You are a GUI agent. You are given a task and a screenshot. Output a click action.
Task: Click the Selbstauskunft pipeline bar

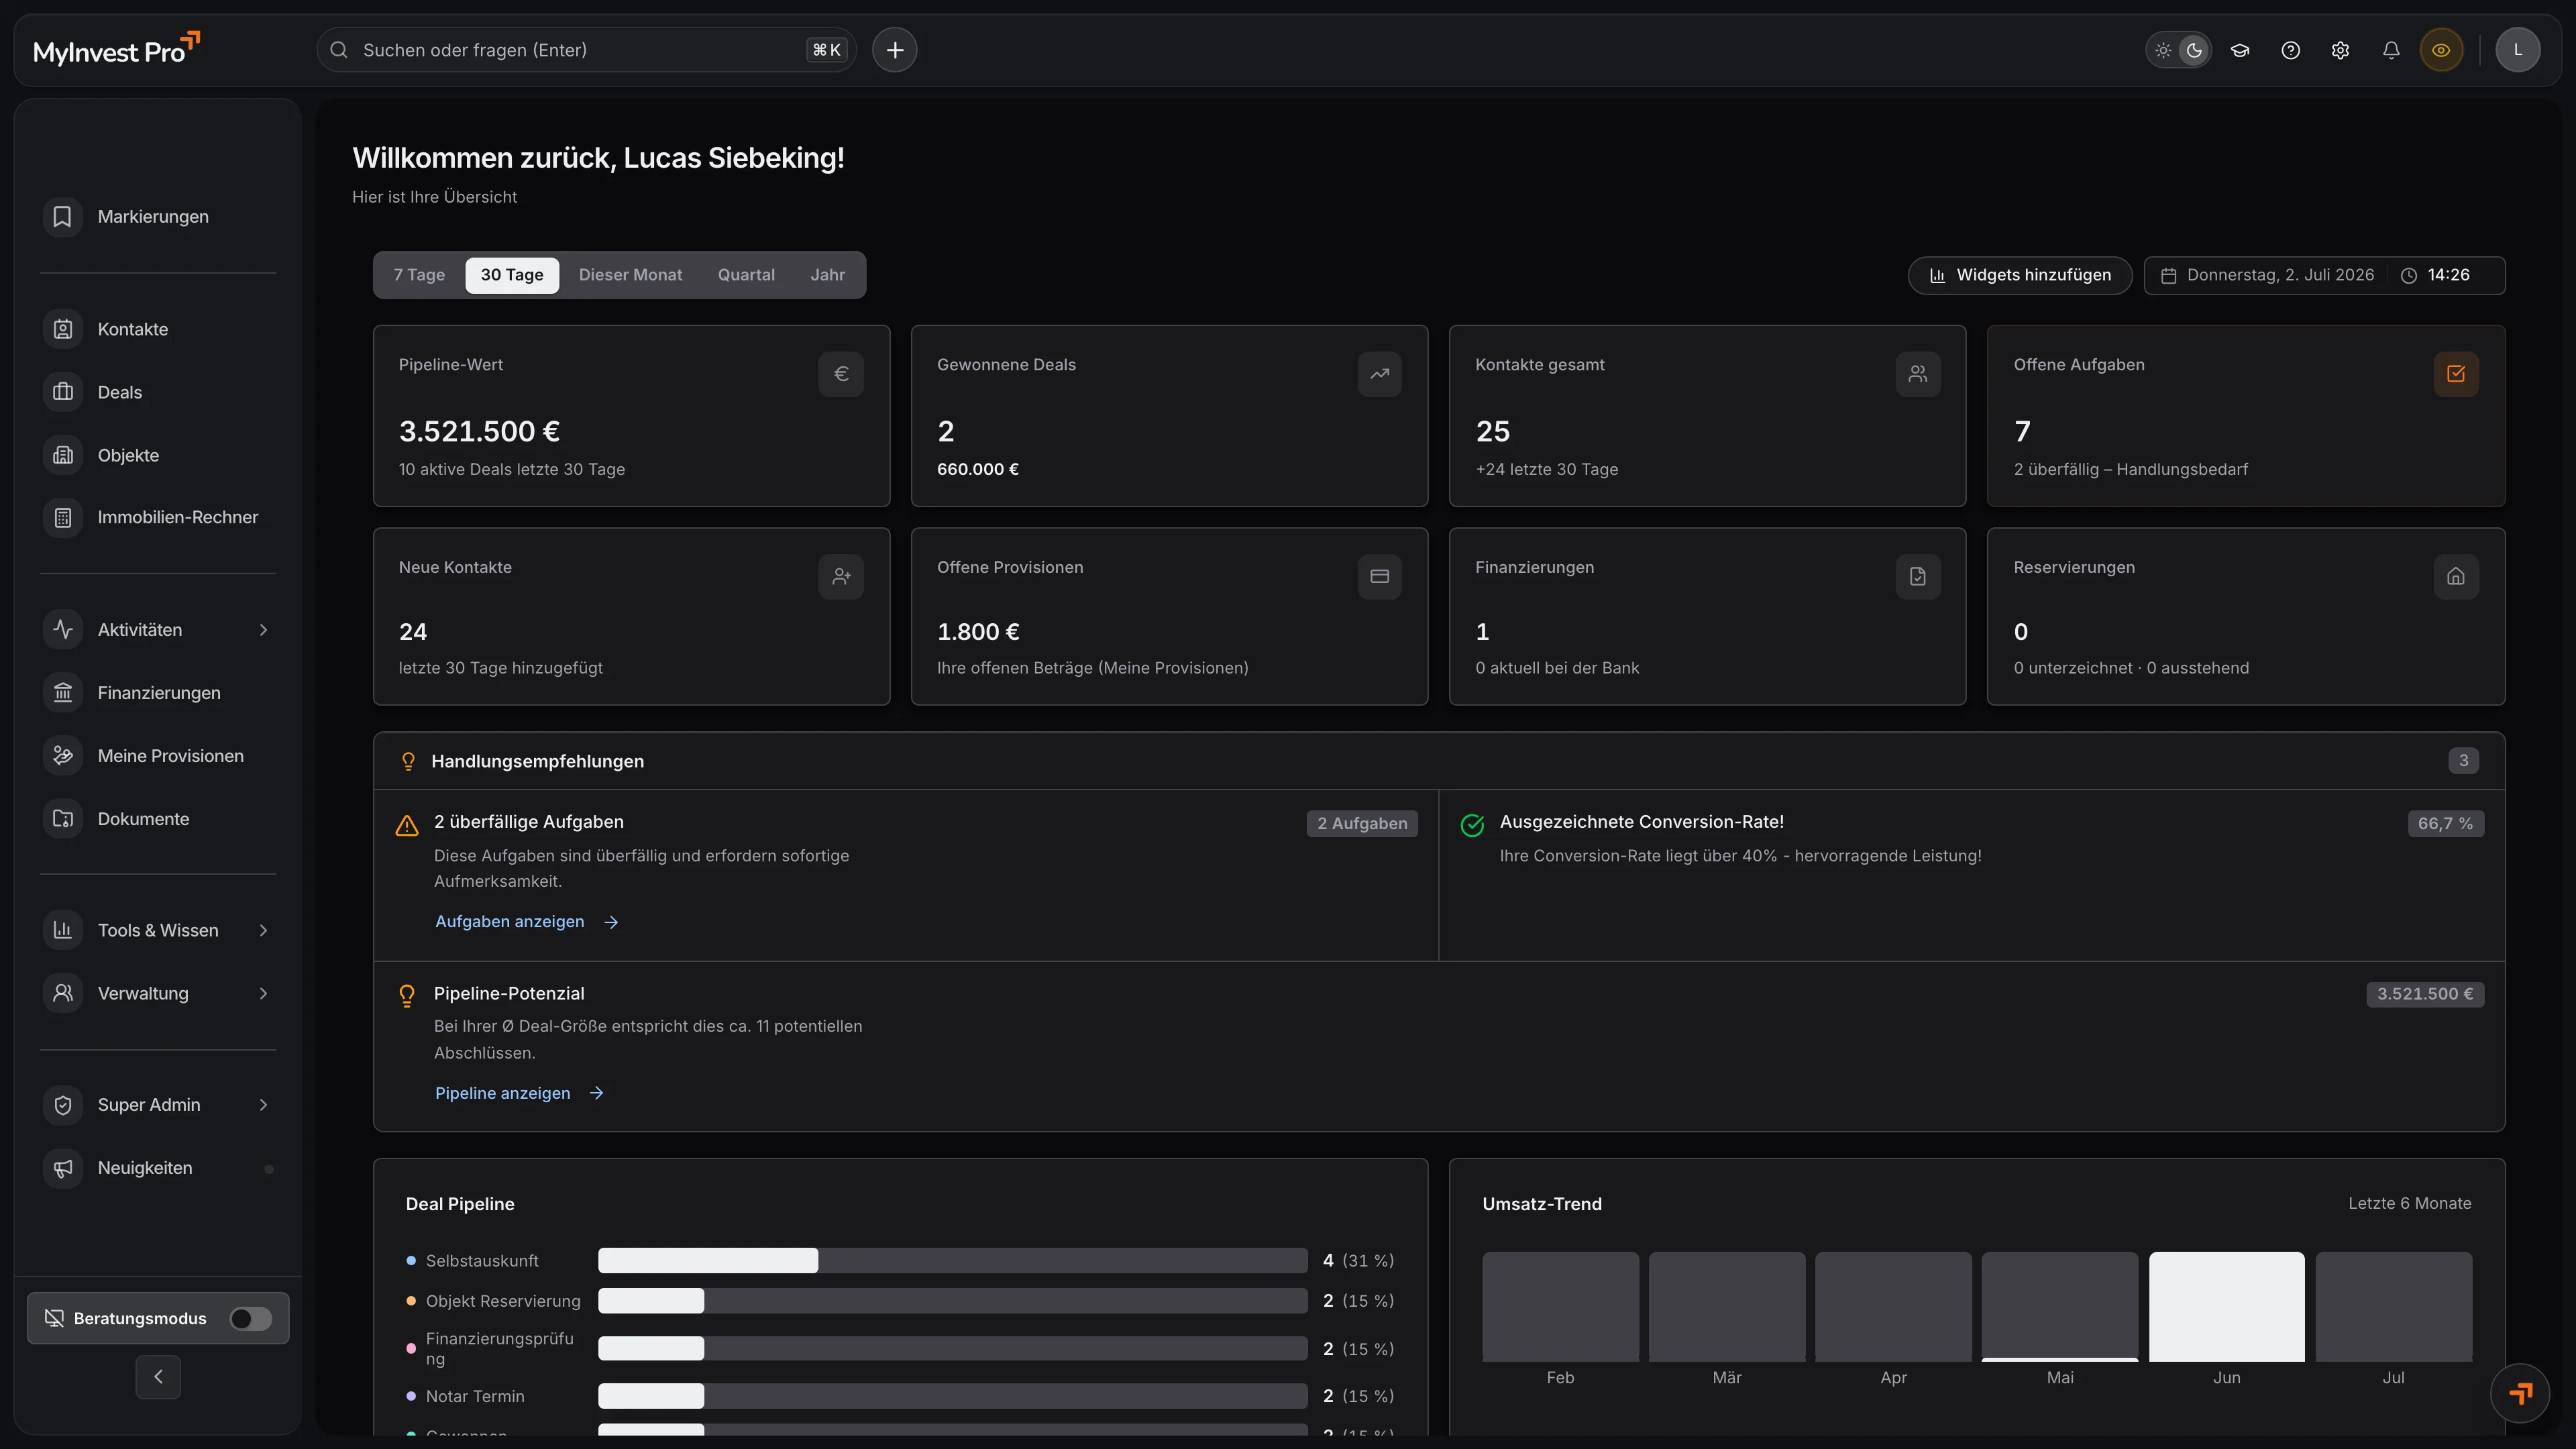952,1260
